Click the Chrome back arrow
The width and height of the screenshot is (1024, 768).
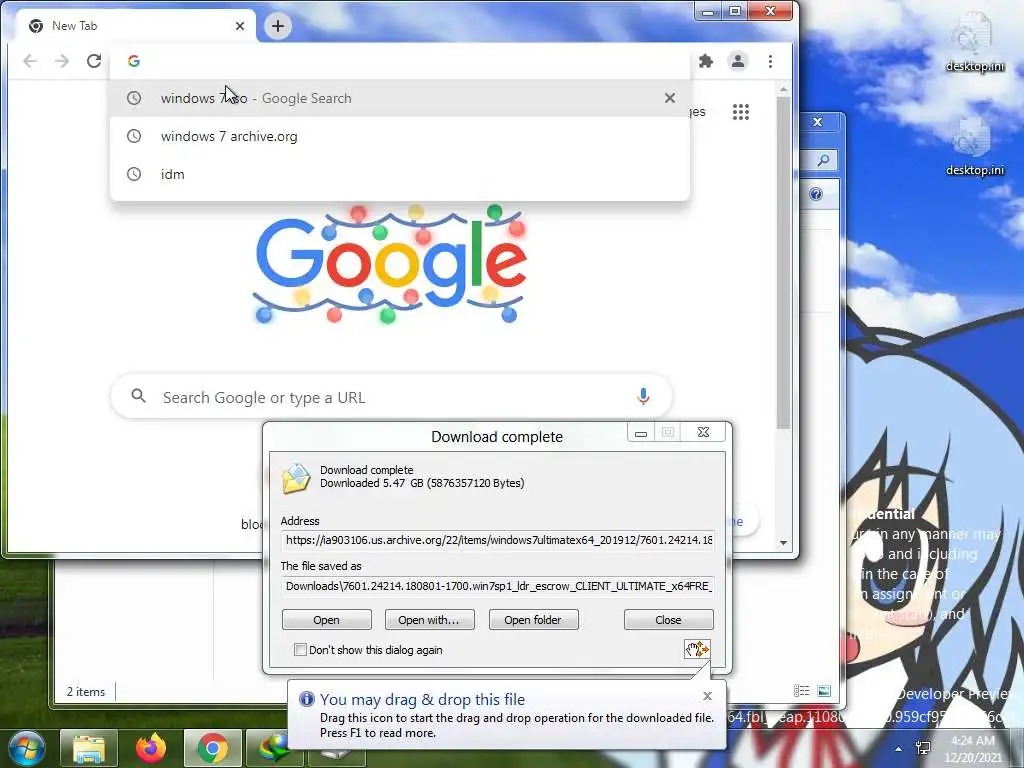(29, 61)
